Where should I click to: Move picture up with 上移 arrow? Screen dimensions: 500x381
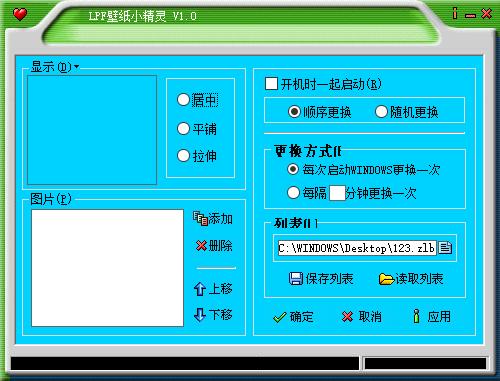(x=200, y=289)
